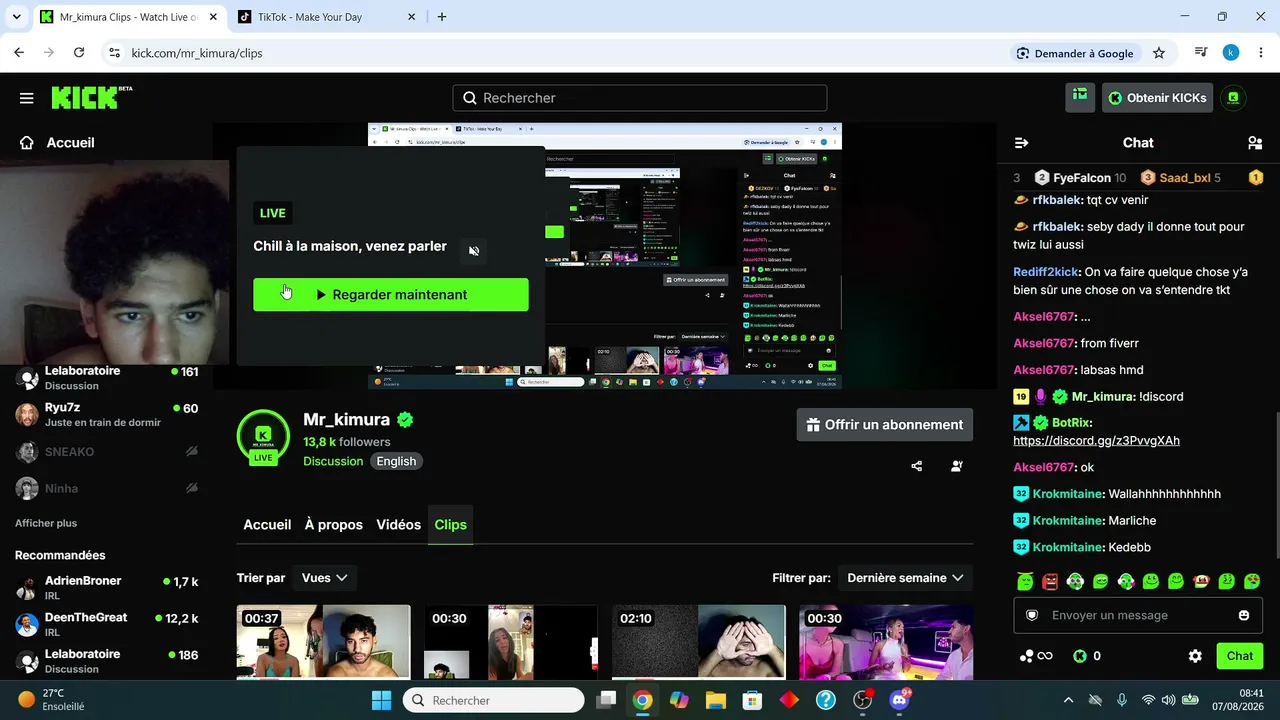
Task: Toggle microphone icon in system tray
Action: tap(1122, 700)
